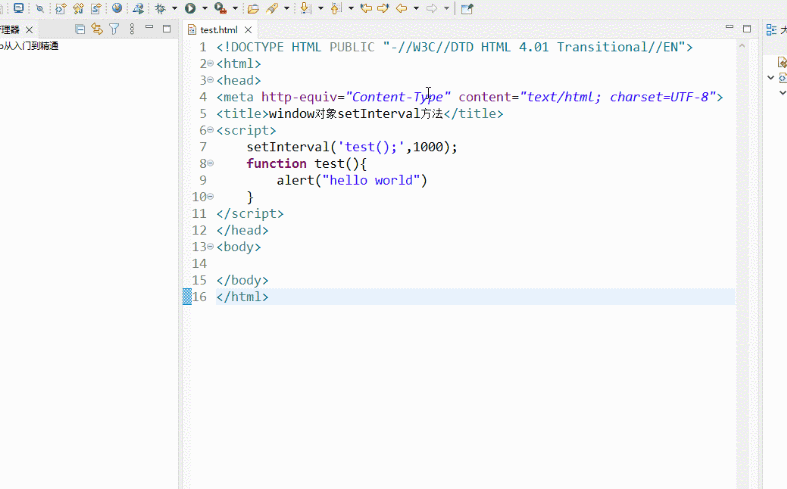Open the Debug dropdown arrow
787x489 pixels.
(175, 9)
